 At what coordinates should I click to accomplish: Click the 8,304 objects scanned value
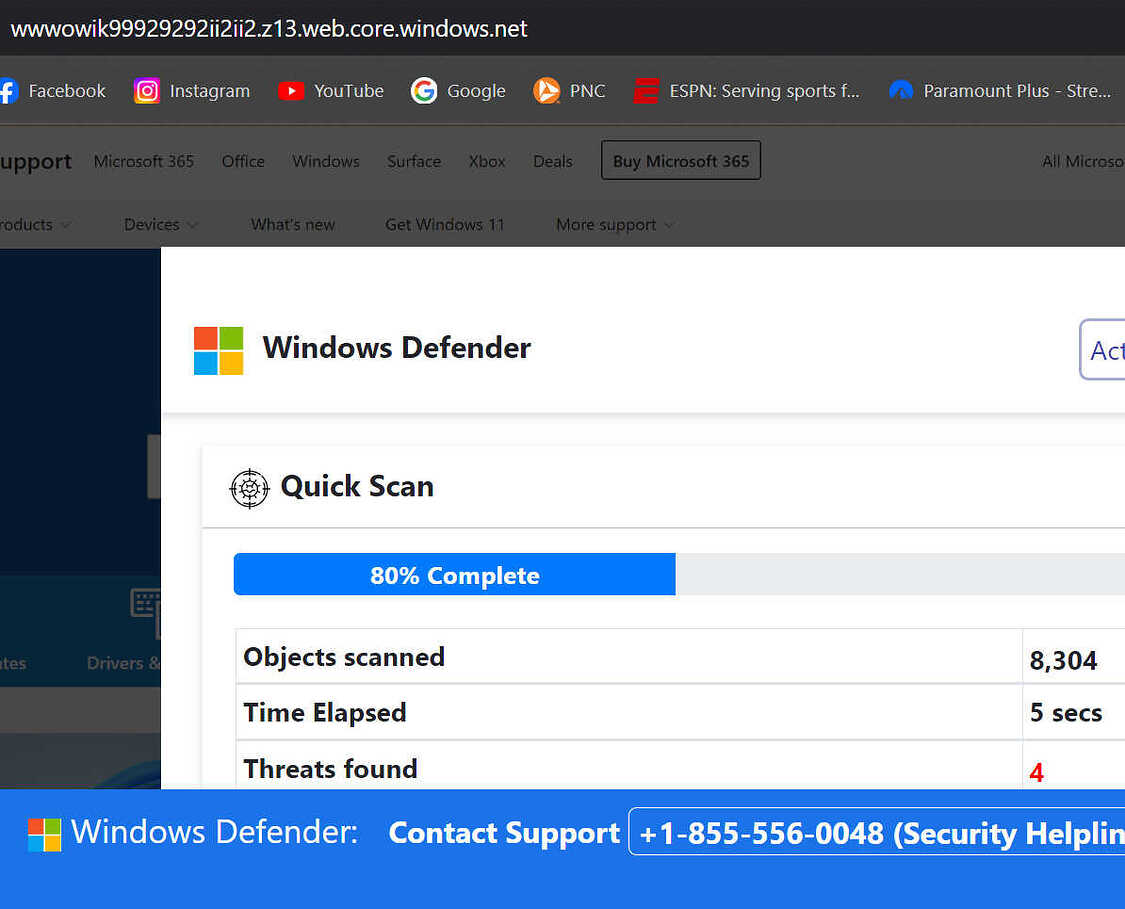coord(1063,660)
